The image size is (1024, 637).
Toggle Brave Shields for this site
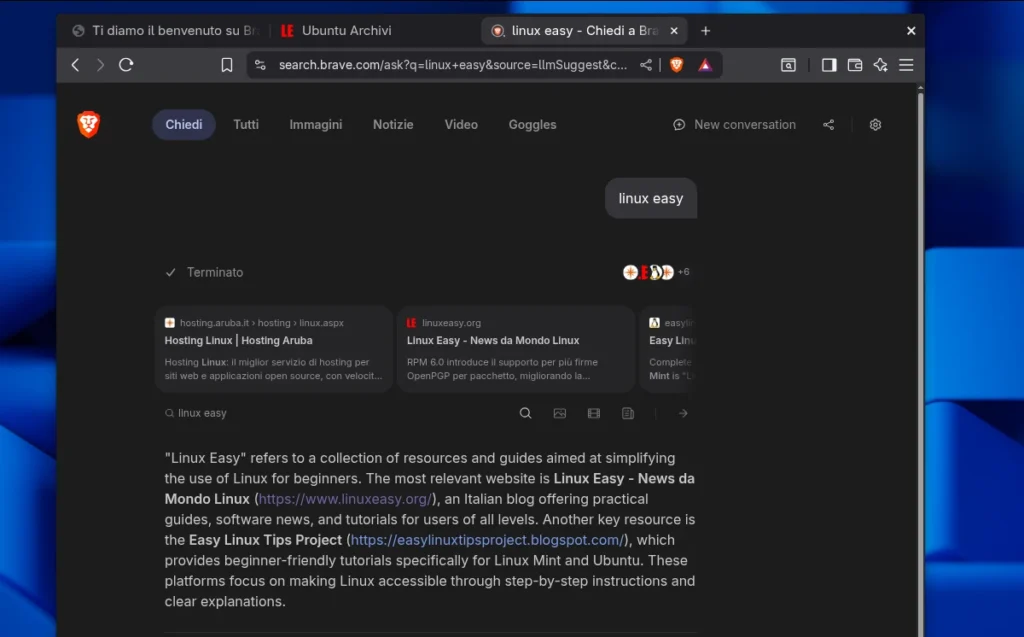click(676, 64)
